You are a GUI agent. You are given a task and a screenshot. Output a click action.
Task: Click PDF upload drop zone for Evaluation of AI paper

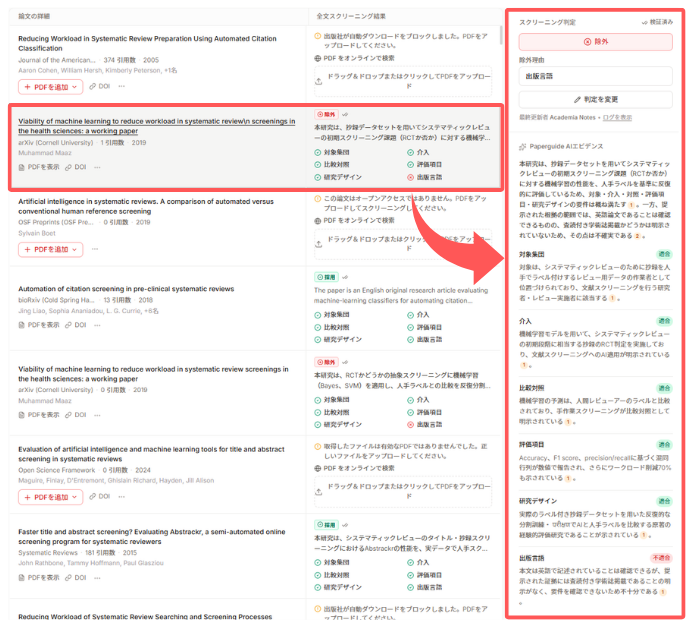[x=403, y=491]
